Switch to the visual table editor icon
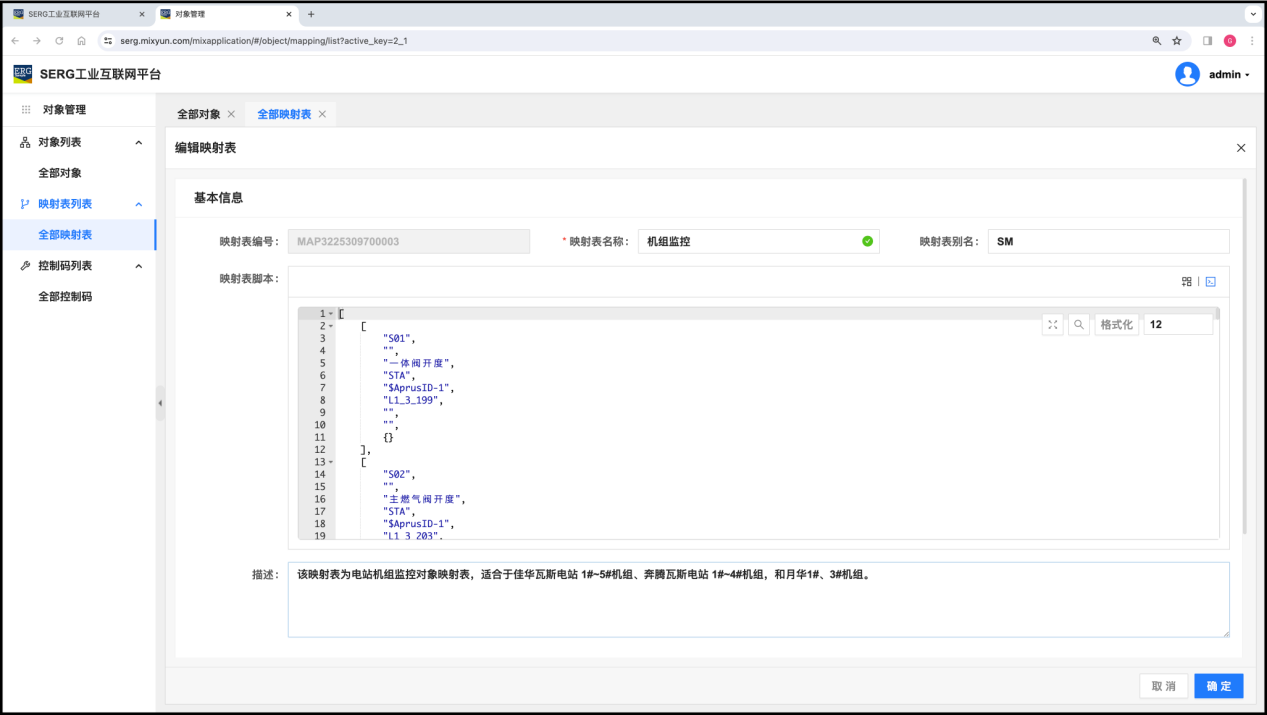The height and width of the screenshot is (715, 1267). click(1187, 282)
